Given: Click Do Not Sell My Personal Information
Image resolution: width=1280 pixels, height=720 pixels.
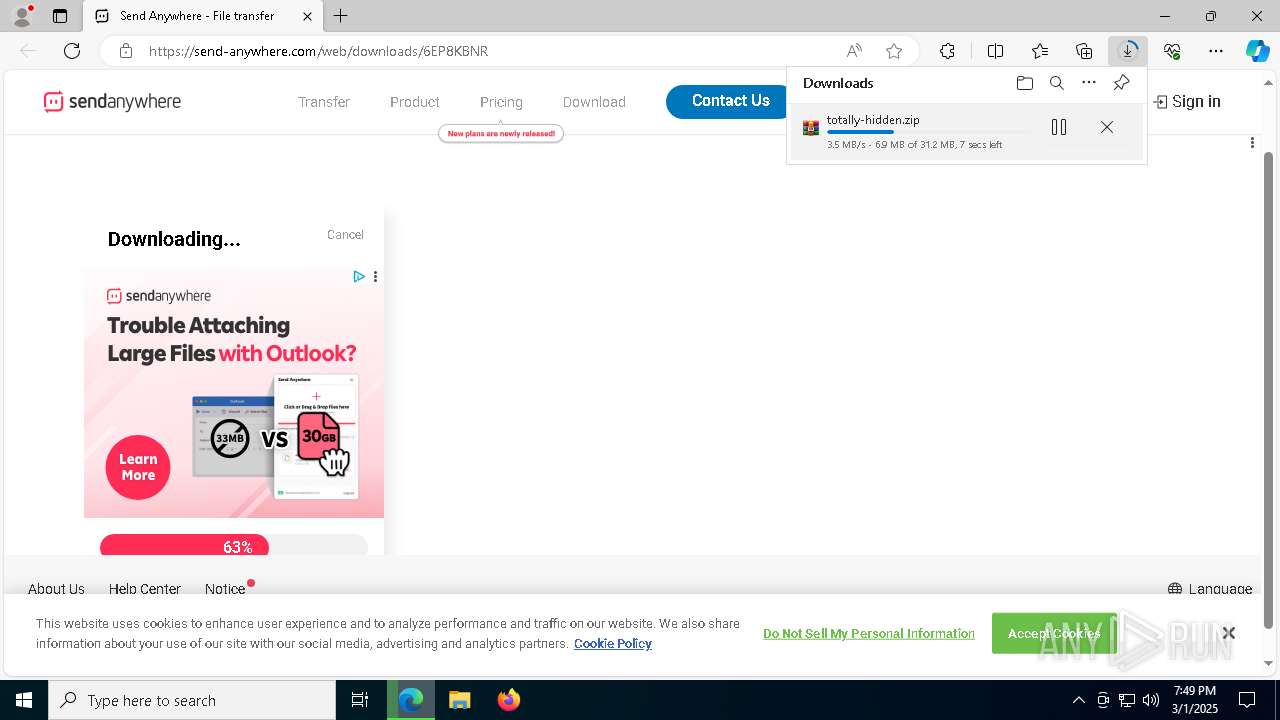Looking at the screenshot, I should (868, 634).
